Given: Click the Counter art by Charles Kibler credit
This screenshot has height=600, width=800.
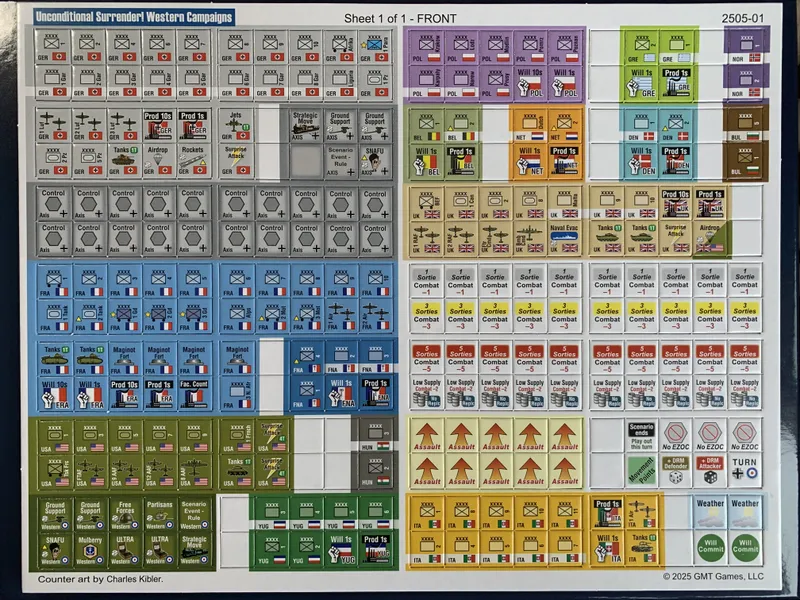Looking at the screenshot, I should click(101, 579).
